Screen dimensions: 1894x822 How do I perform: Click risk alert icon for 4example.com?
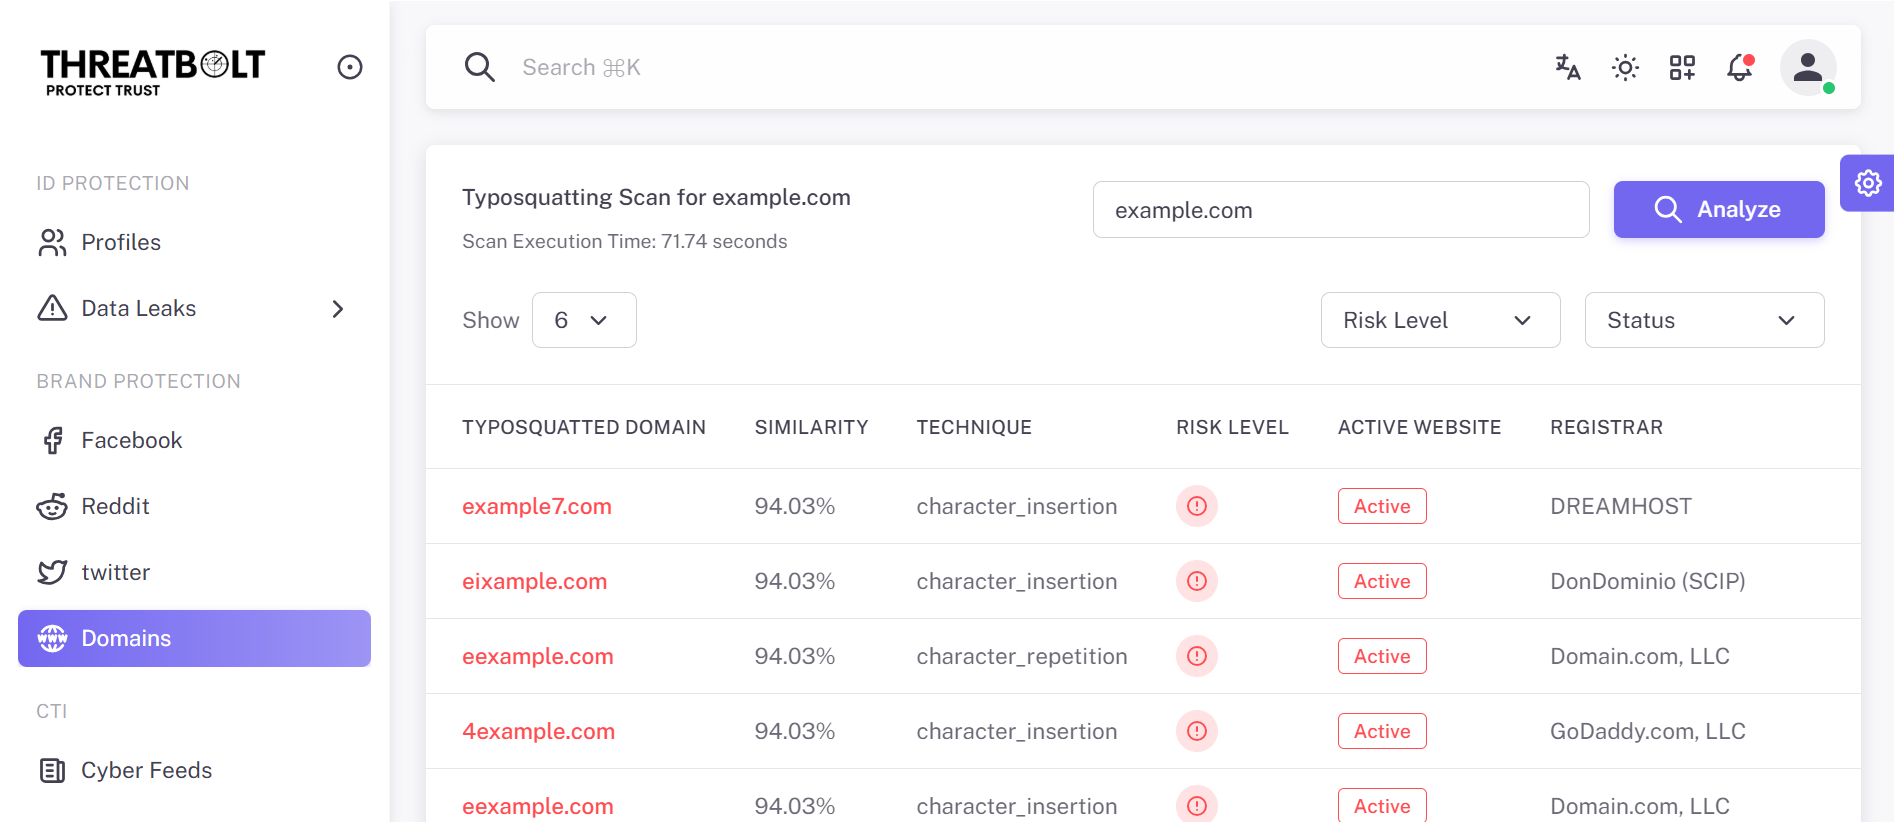[x=1196, y=731]
